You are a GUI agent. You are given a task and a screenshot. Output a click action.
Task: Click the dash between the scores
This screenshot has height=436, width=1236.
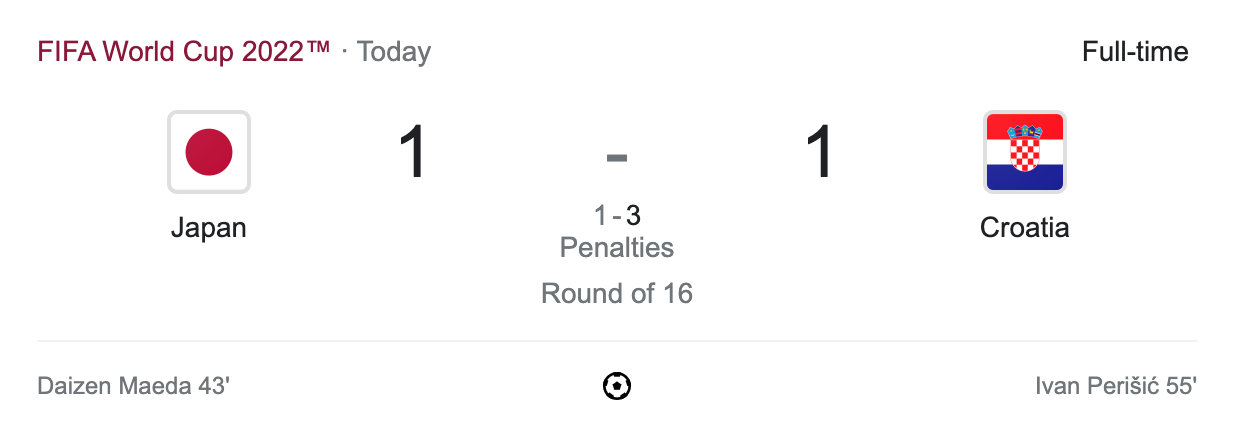coord(617,157)
